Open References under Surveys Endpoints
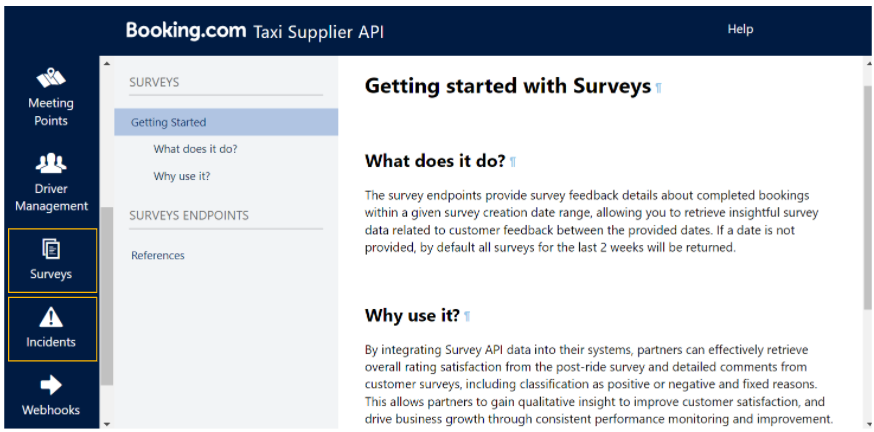The image size is (874, 432). (158, 255)
